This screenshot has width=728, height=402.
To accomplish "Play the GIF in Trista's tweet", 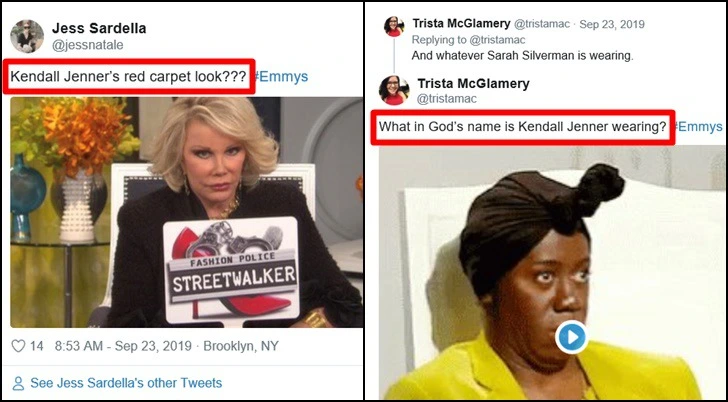I will pos(571,337).
